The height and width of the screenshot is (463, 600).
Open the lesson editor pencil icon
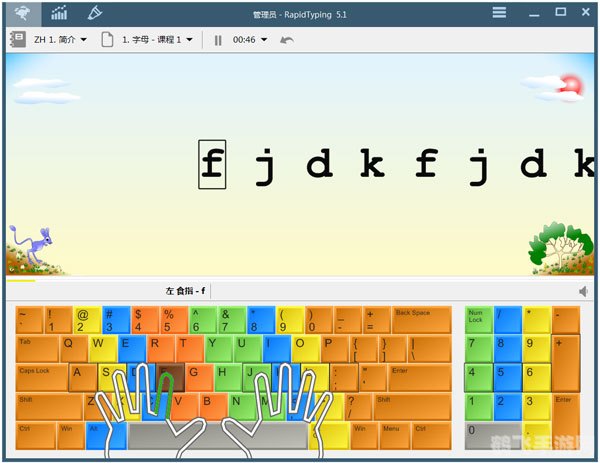(95, 13)
